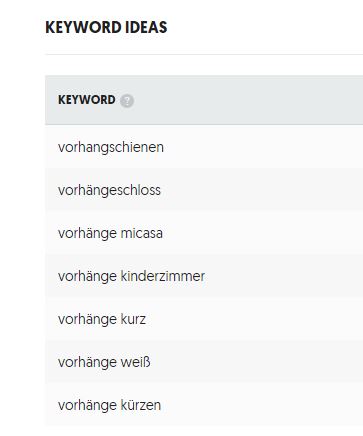Screen dimensions: 363x436
Task: Click the word kurz in keyword list
Action: 133,319
